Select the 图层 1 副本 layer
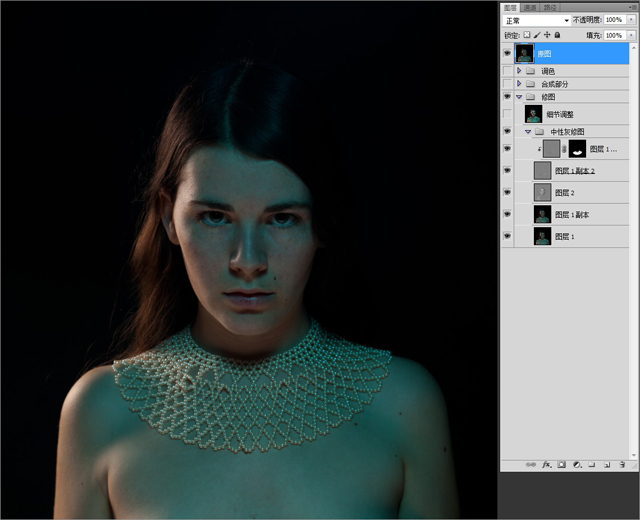This screenshot has width=640, height=520. tap(574, 214)
